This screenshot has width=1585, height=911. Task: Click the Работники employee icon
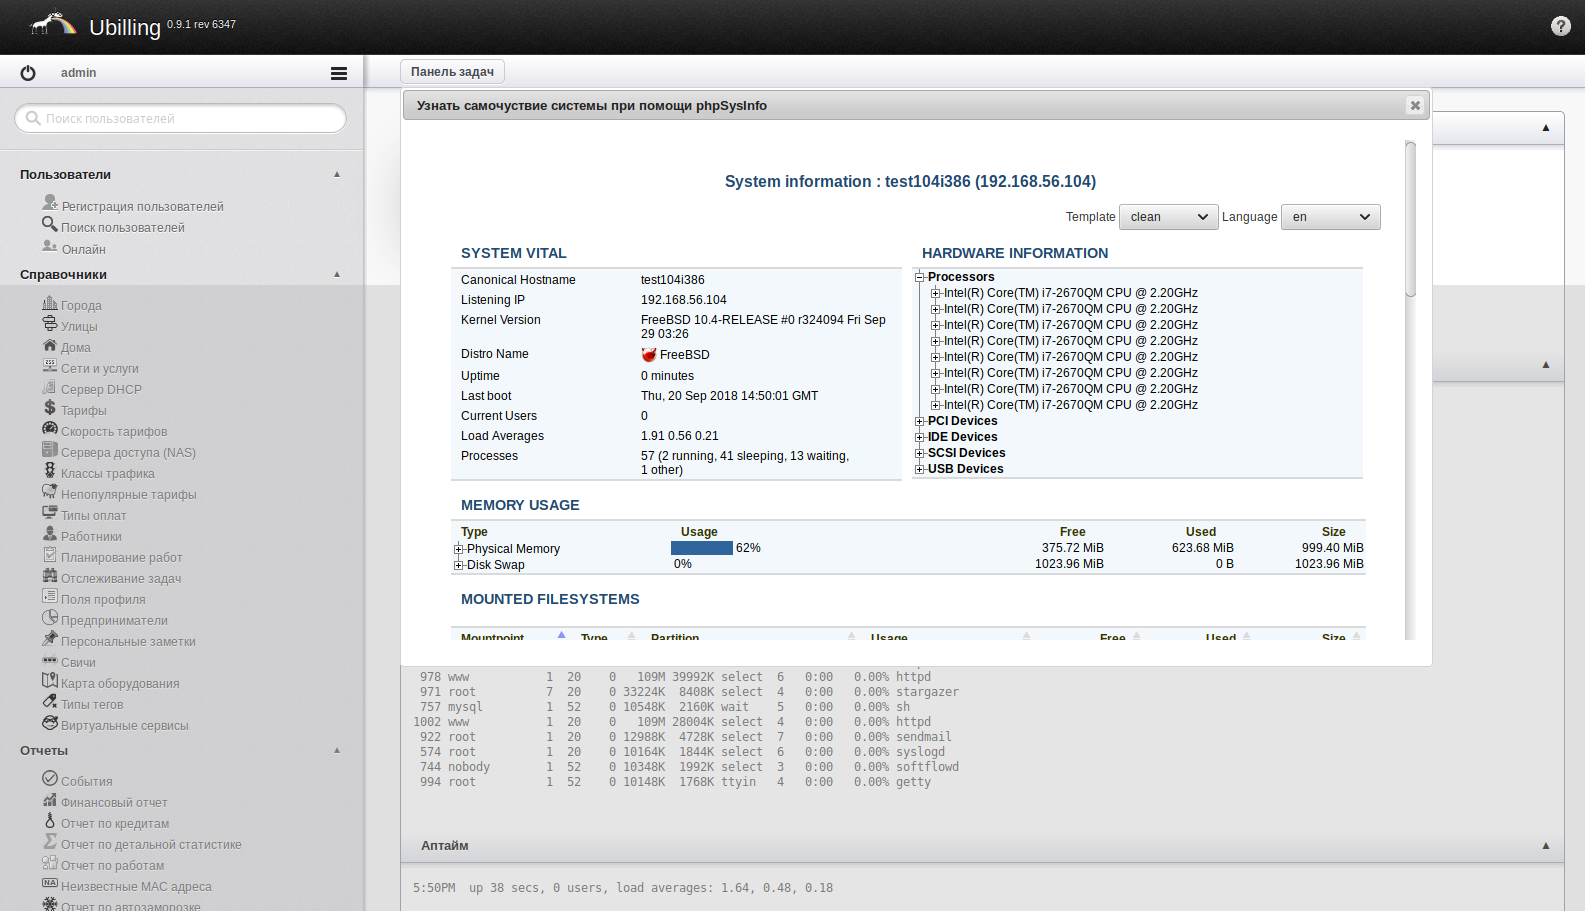(x=50, y=533)
